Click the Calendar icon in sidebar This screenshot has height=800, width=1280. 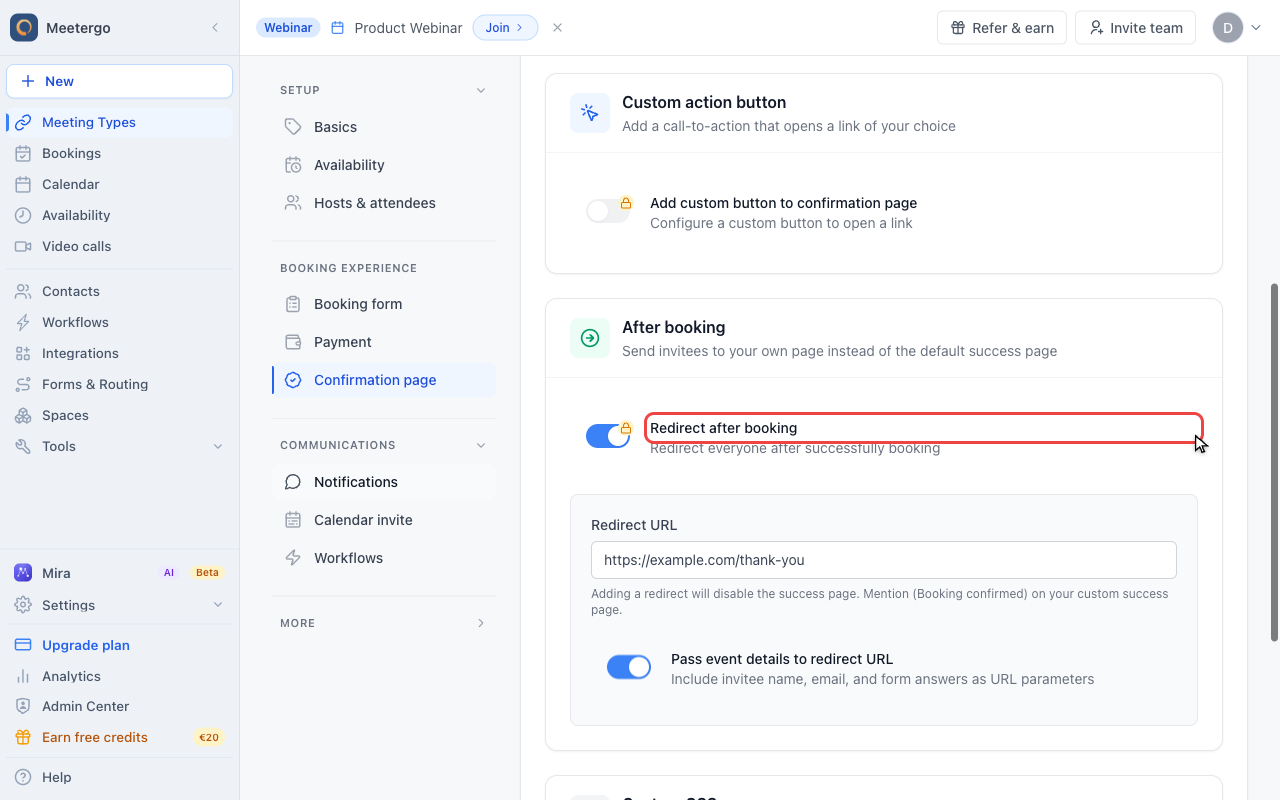pyautogui.click(x=23, y=184)
